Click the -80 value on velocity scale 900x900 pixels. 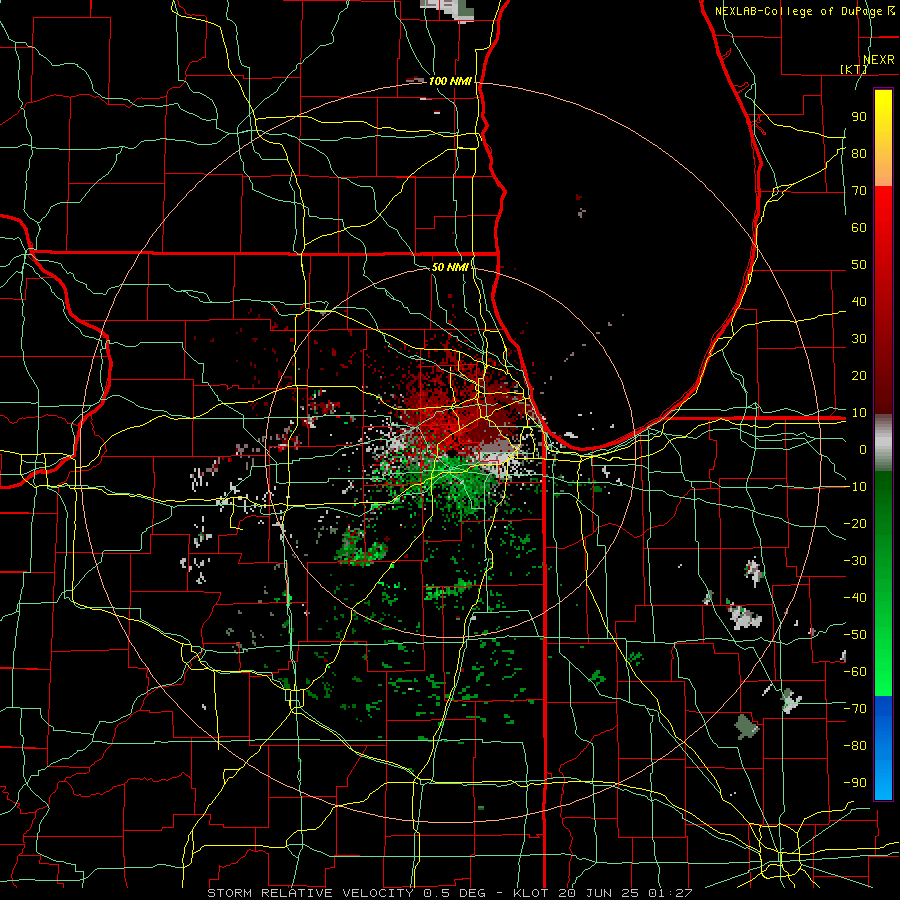[x=855, y=746]
